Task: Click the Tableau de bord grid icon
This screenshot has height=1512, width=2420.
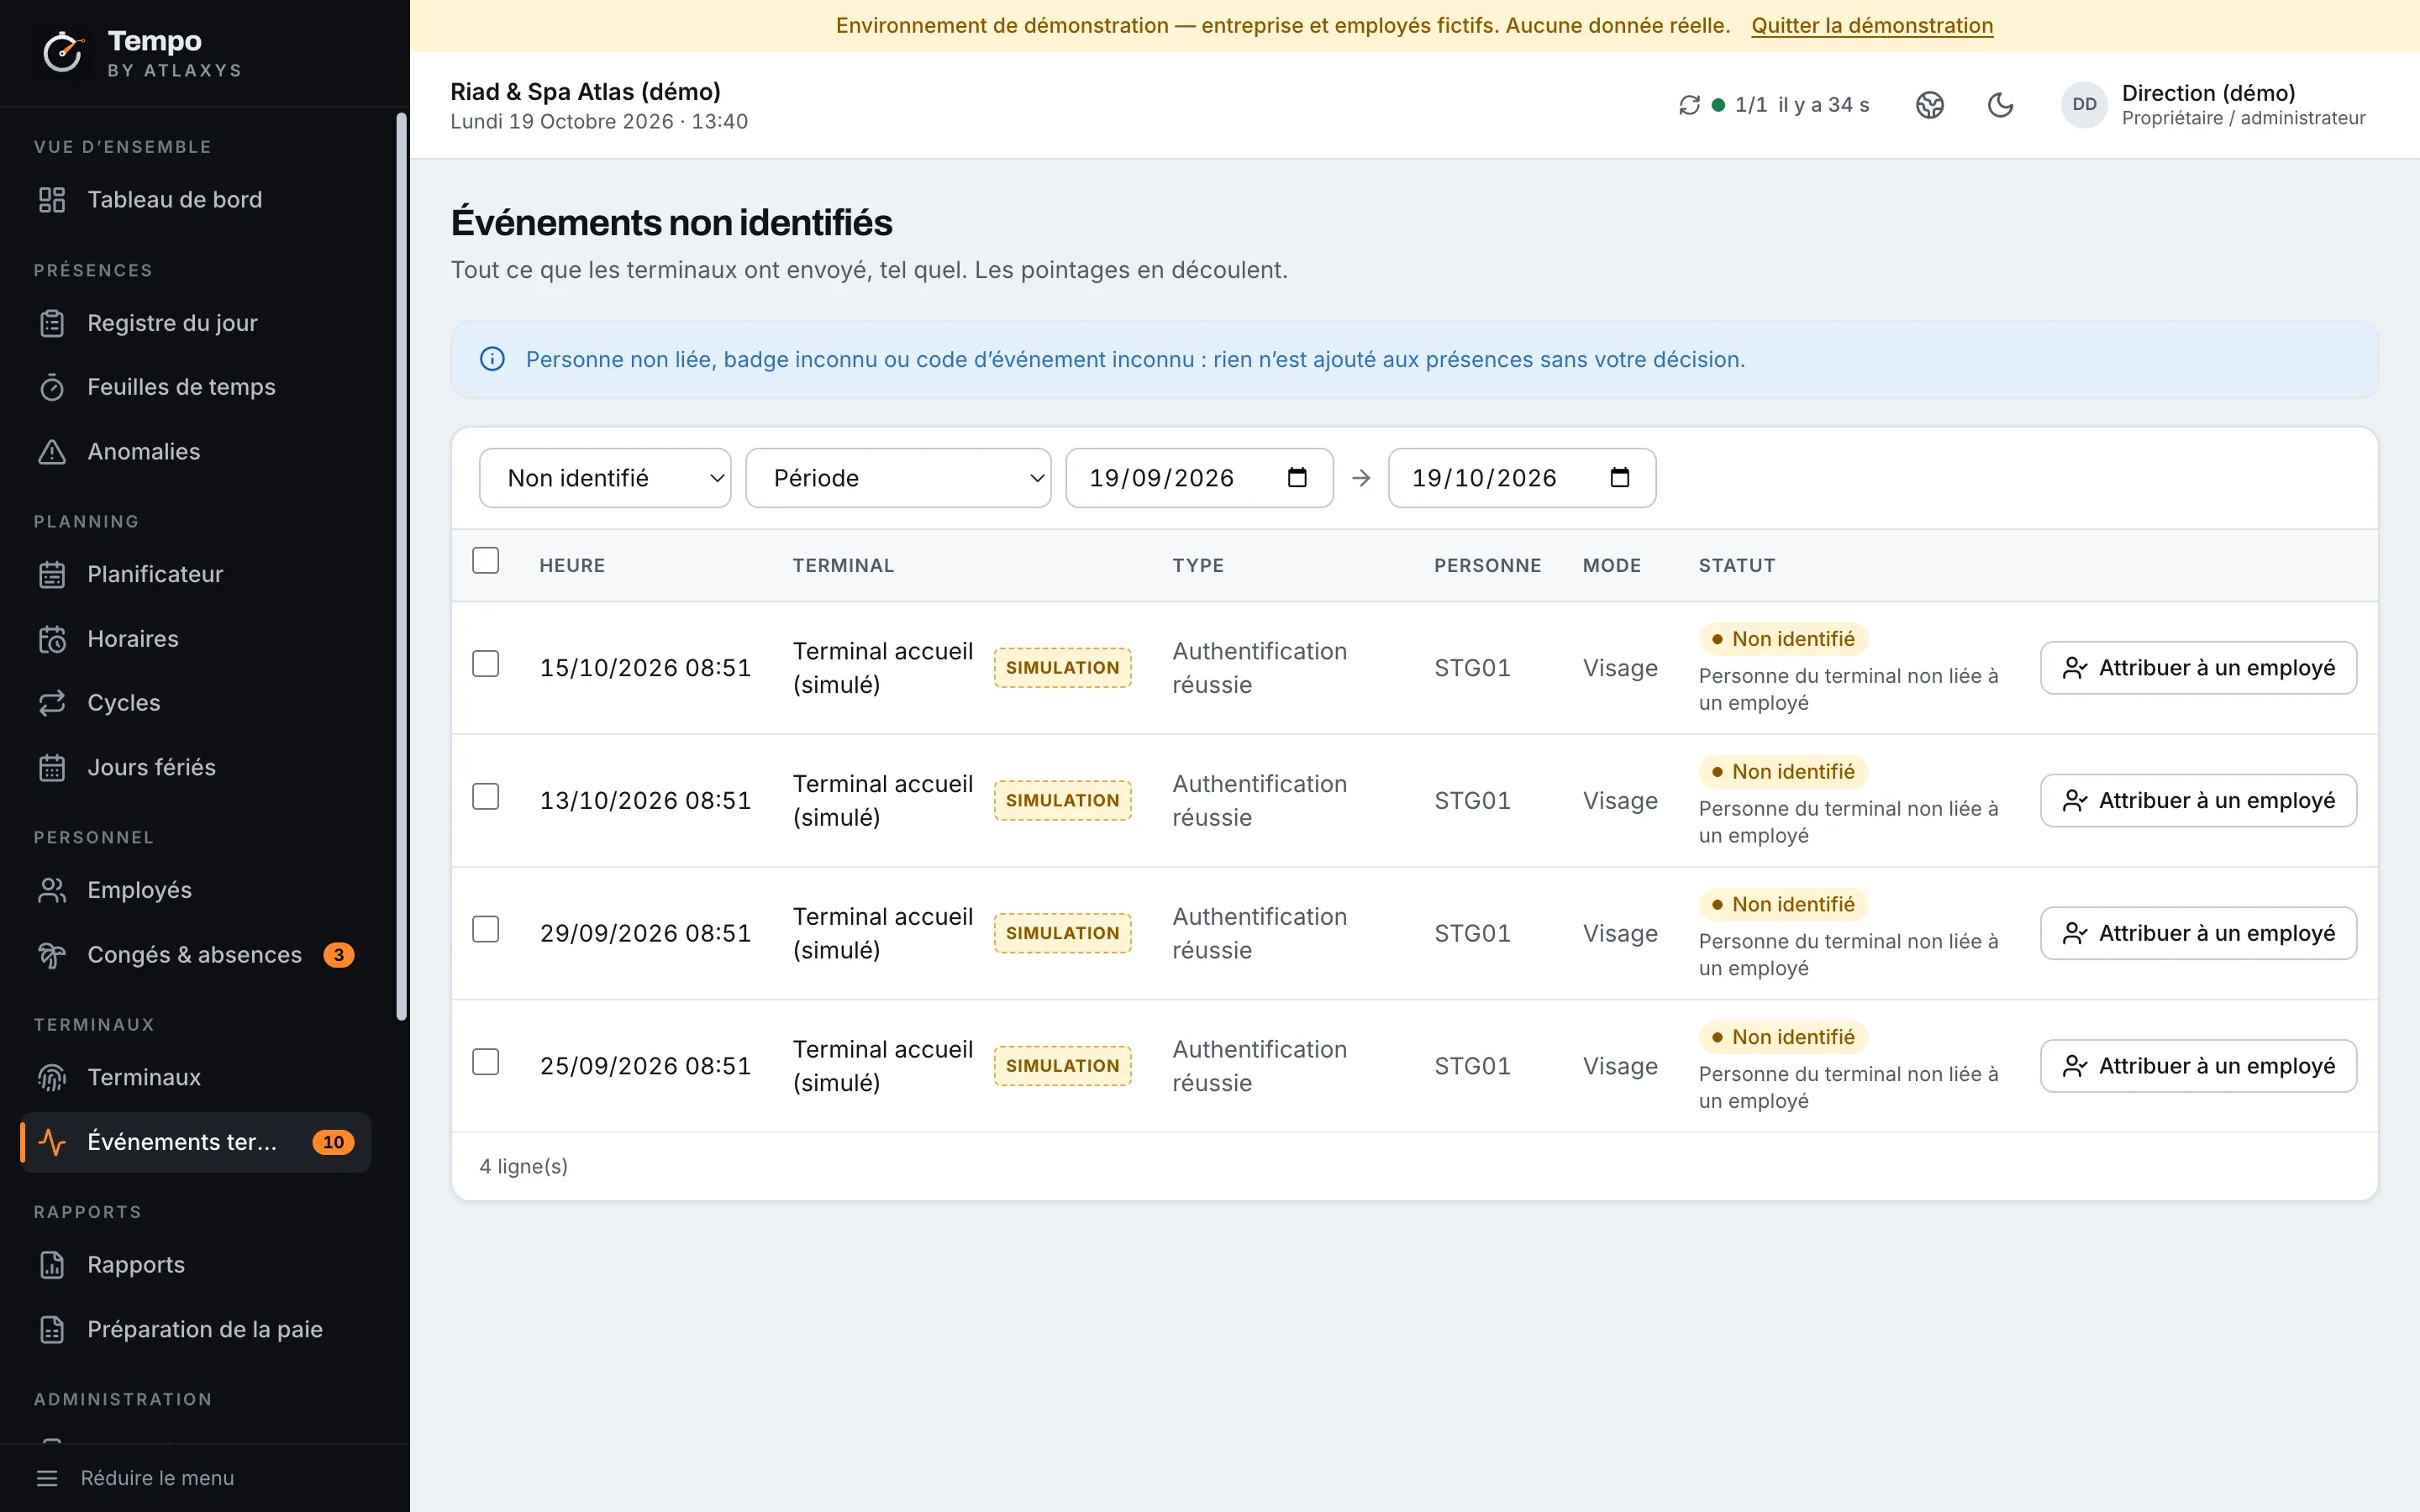Action: coord(52,200)
